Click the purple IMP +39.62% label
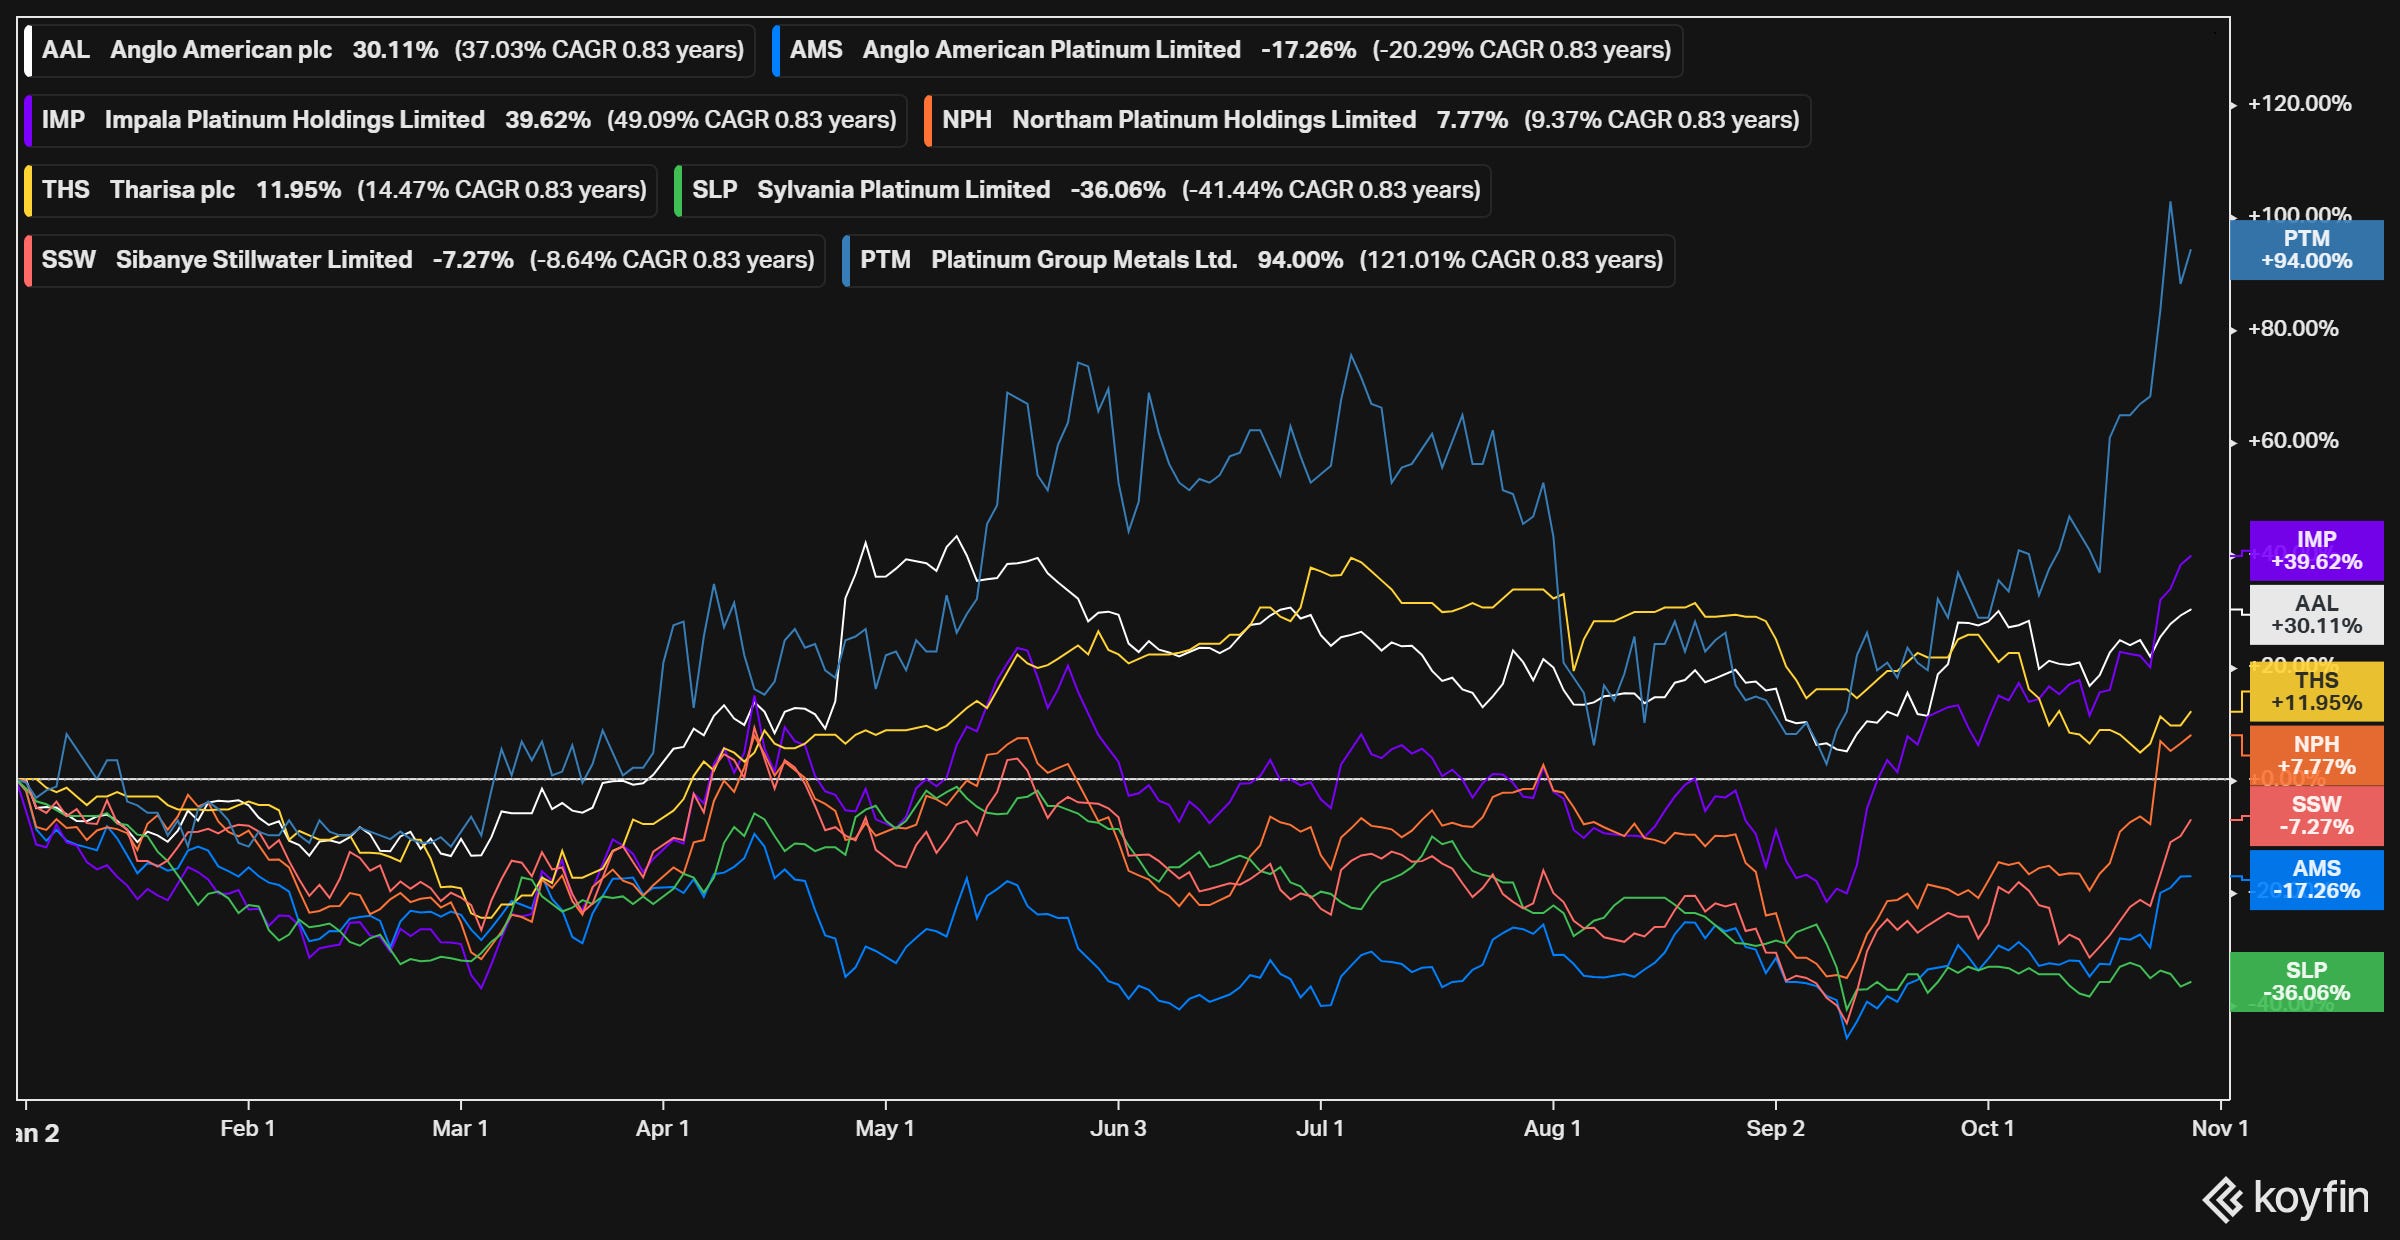This screenshot has width=2400, height=1240. 2316,551
